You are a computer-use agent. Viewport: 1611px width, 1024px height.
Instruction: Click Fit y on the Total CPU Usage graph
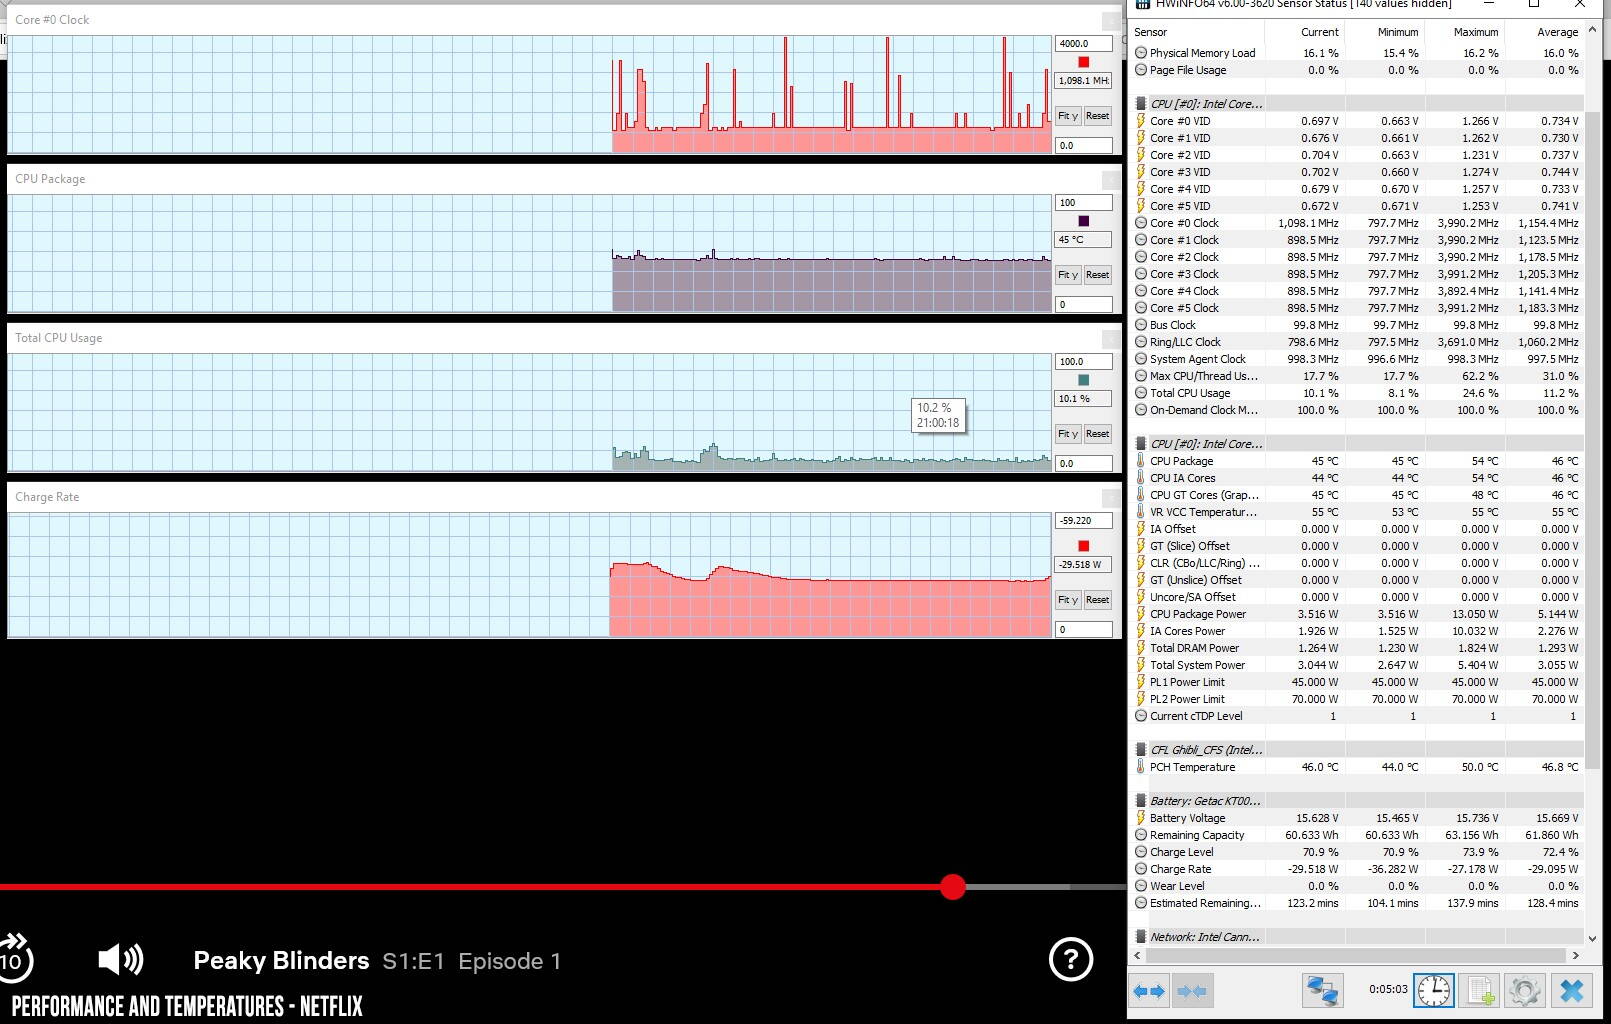[x=1068, y=434]
